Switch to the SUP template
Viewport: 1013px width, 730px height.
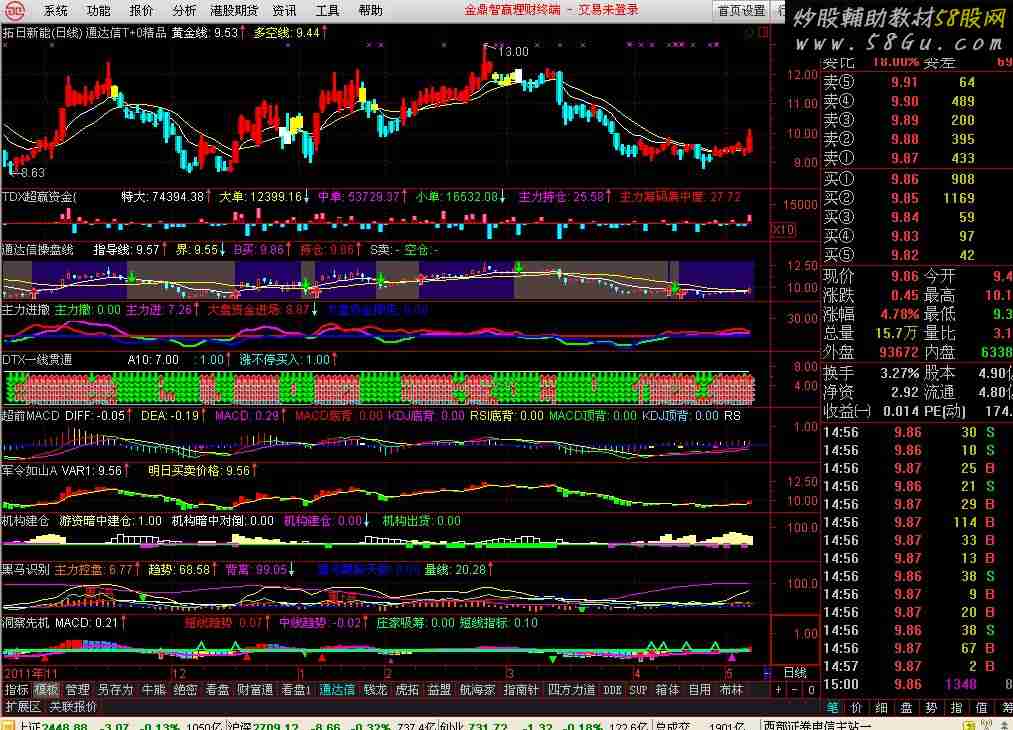638,690
